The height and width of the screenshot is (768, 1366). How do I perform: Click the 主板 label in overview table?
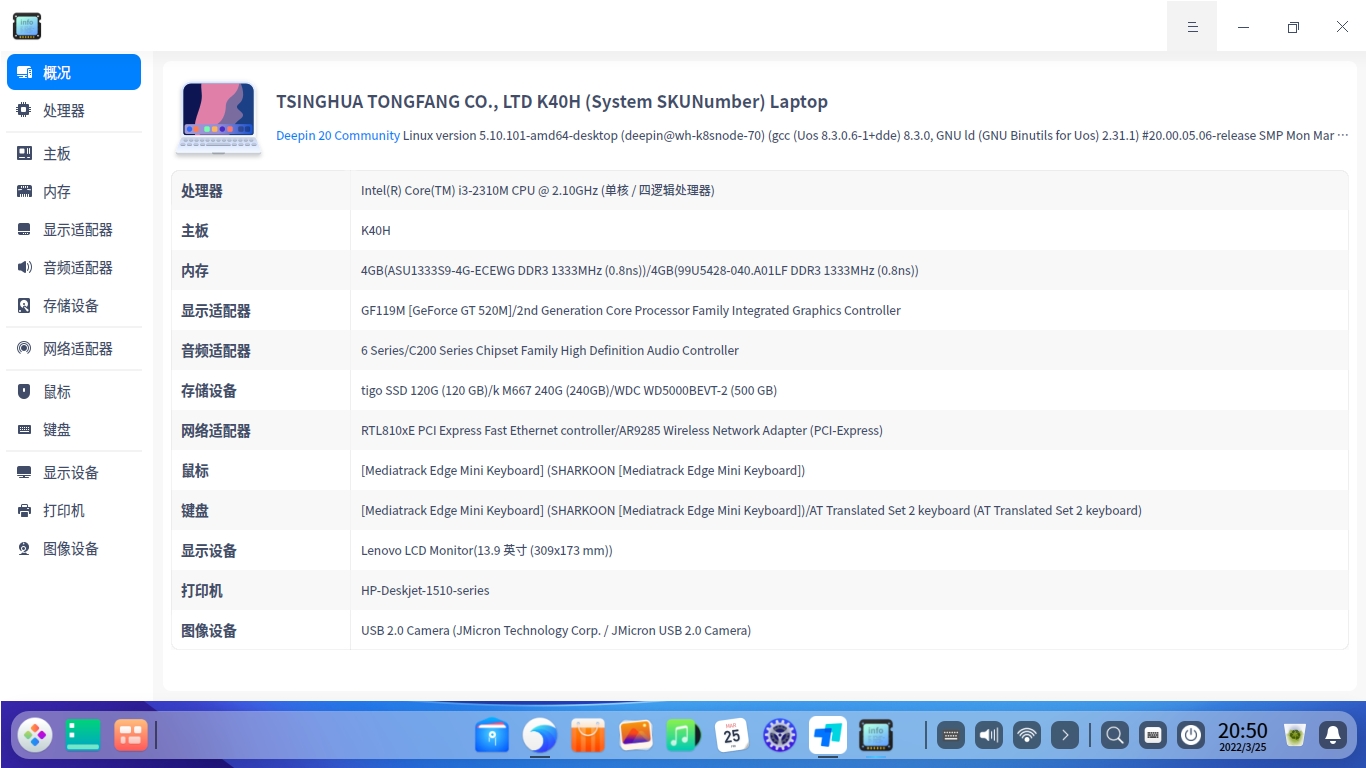pyautogui.click(x=195, y=230)
